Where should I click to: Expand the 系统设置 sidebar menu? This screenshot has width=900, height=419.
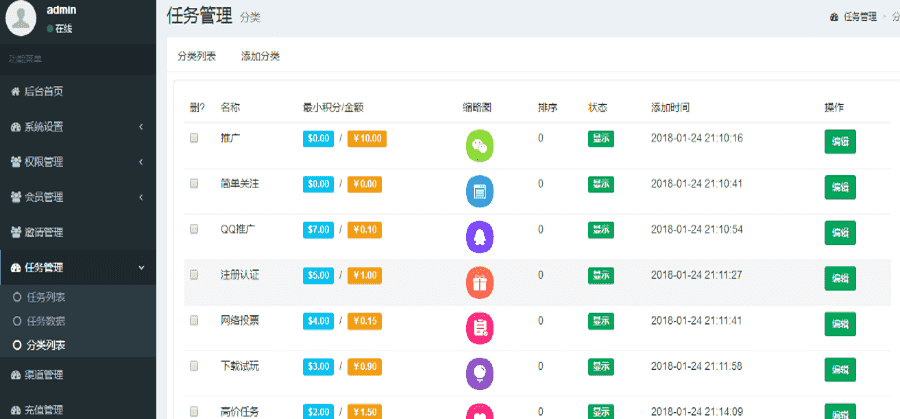coord(77,127)
